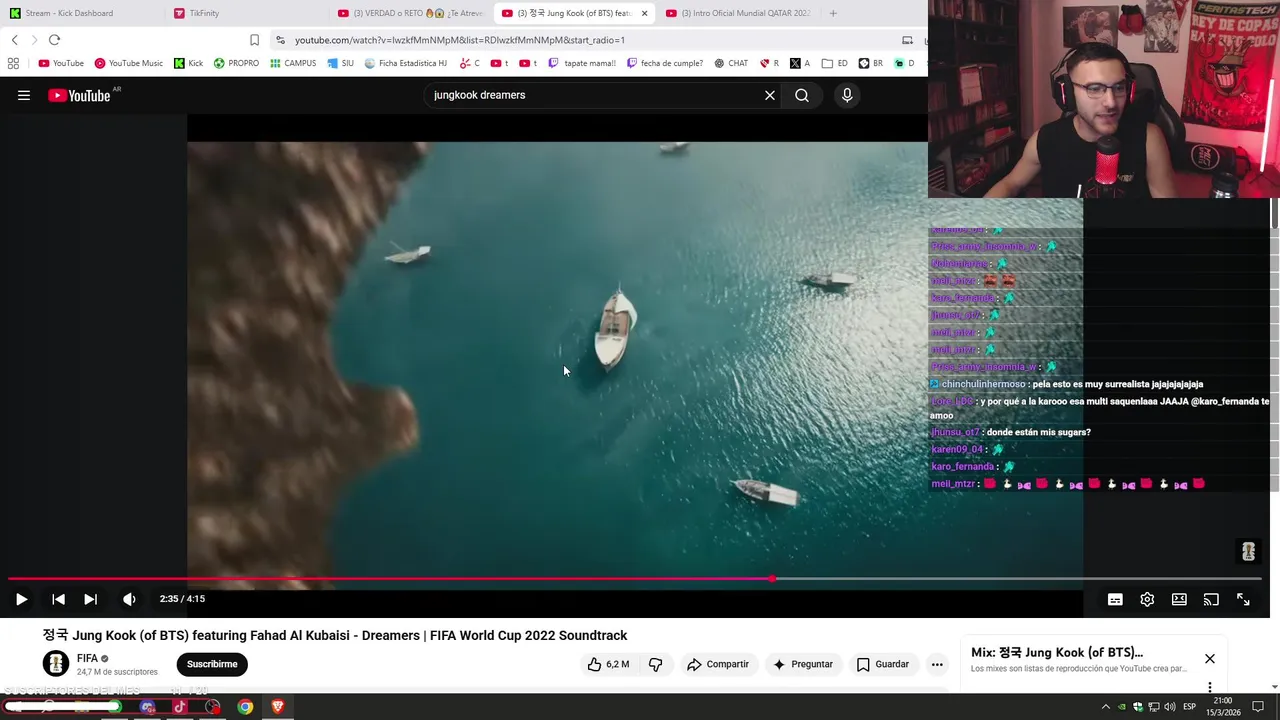
Task: Open the browser apps grid icon
Action: tap(13, 63)
